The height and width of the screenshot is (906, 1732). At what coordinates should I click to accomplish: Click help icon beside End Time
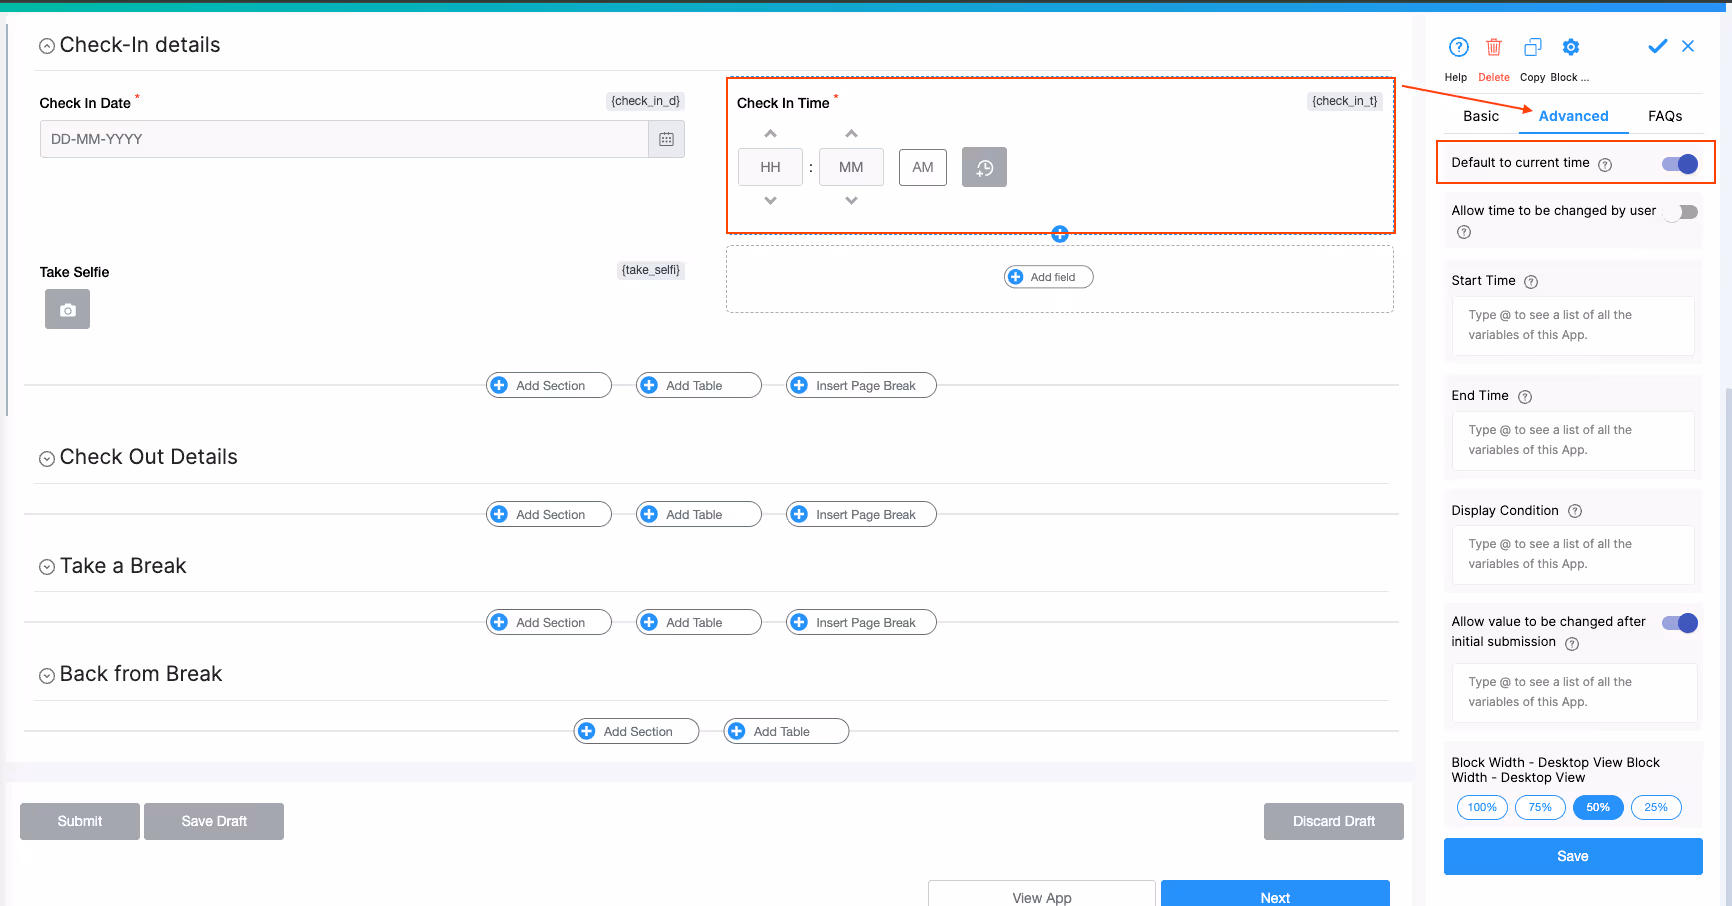tap(1525, 397)
